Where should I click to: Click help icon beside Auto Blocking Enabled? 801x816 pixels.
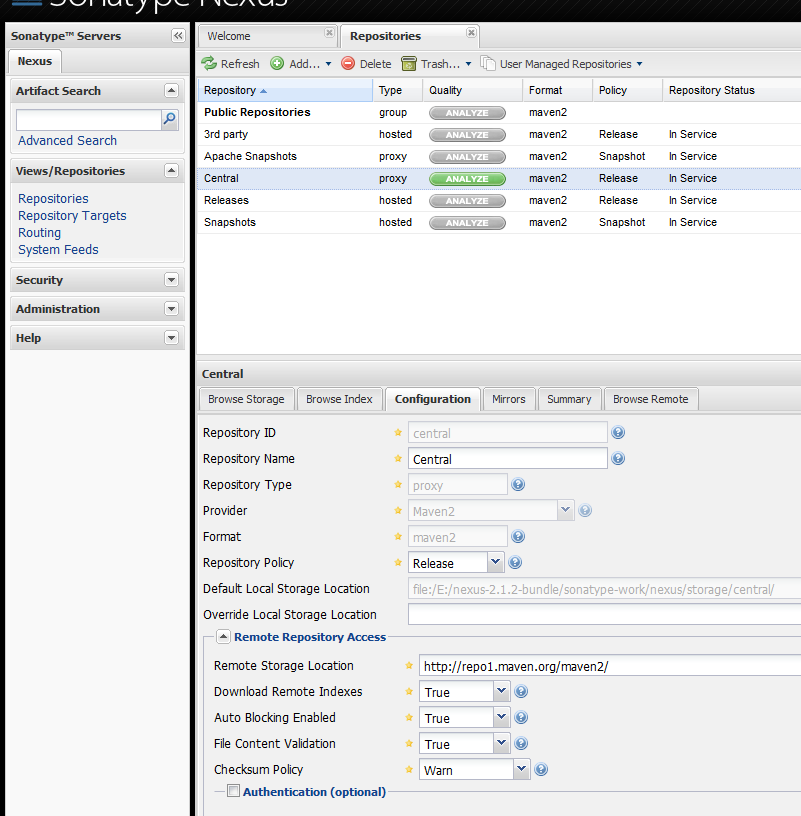(521, 717)
